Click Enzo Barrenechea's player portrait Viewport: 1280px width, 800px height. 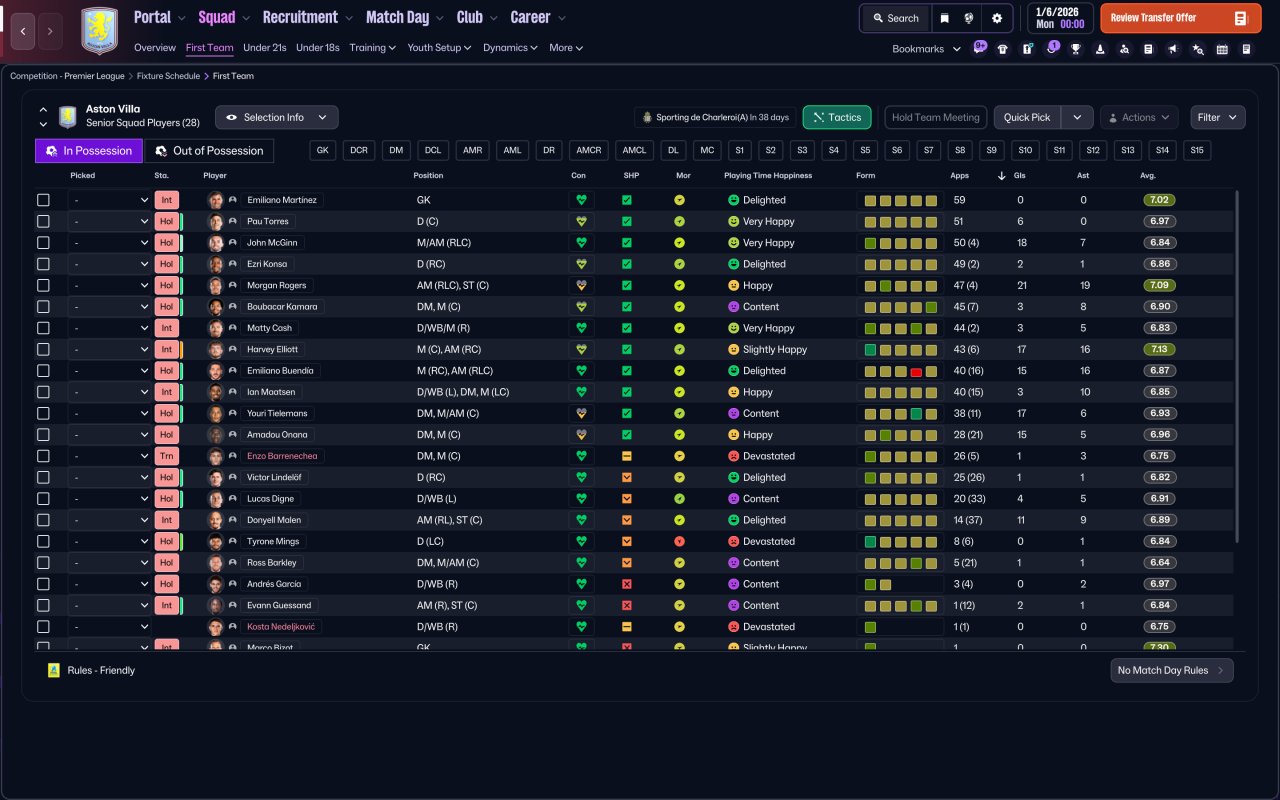coord(215,456)
